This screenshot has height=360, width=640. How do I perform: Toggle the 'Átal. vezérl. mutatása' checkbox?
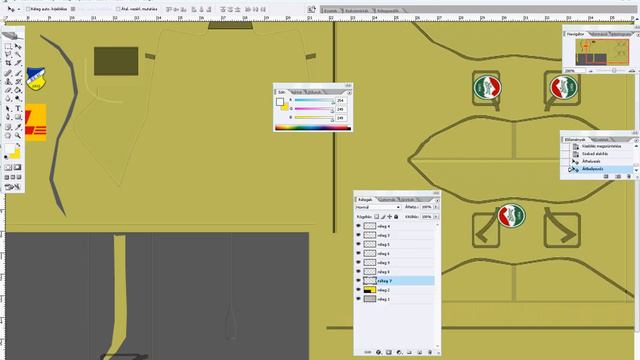[118, 9]
